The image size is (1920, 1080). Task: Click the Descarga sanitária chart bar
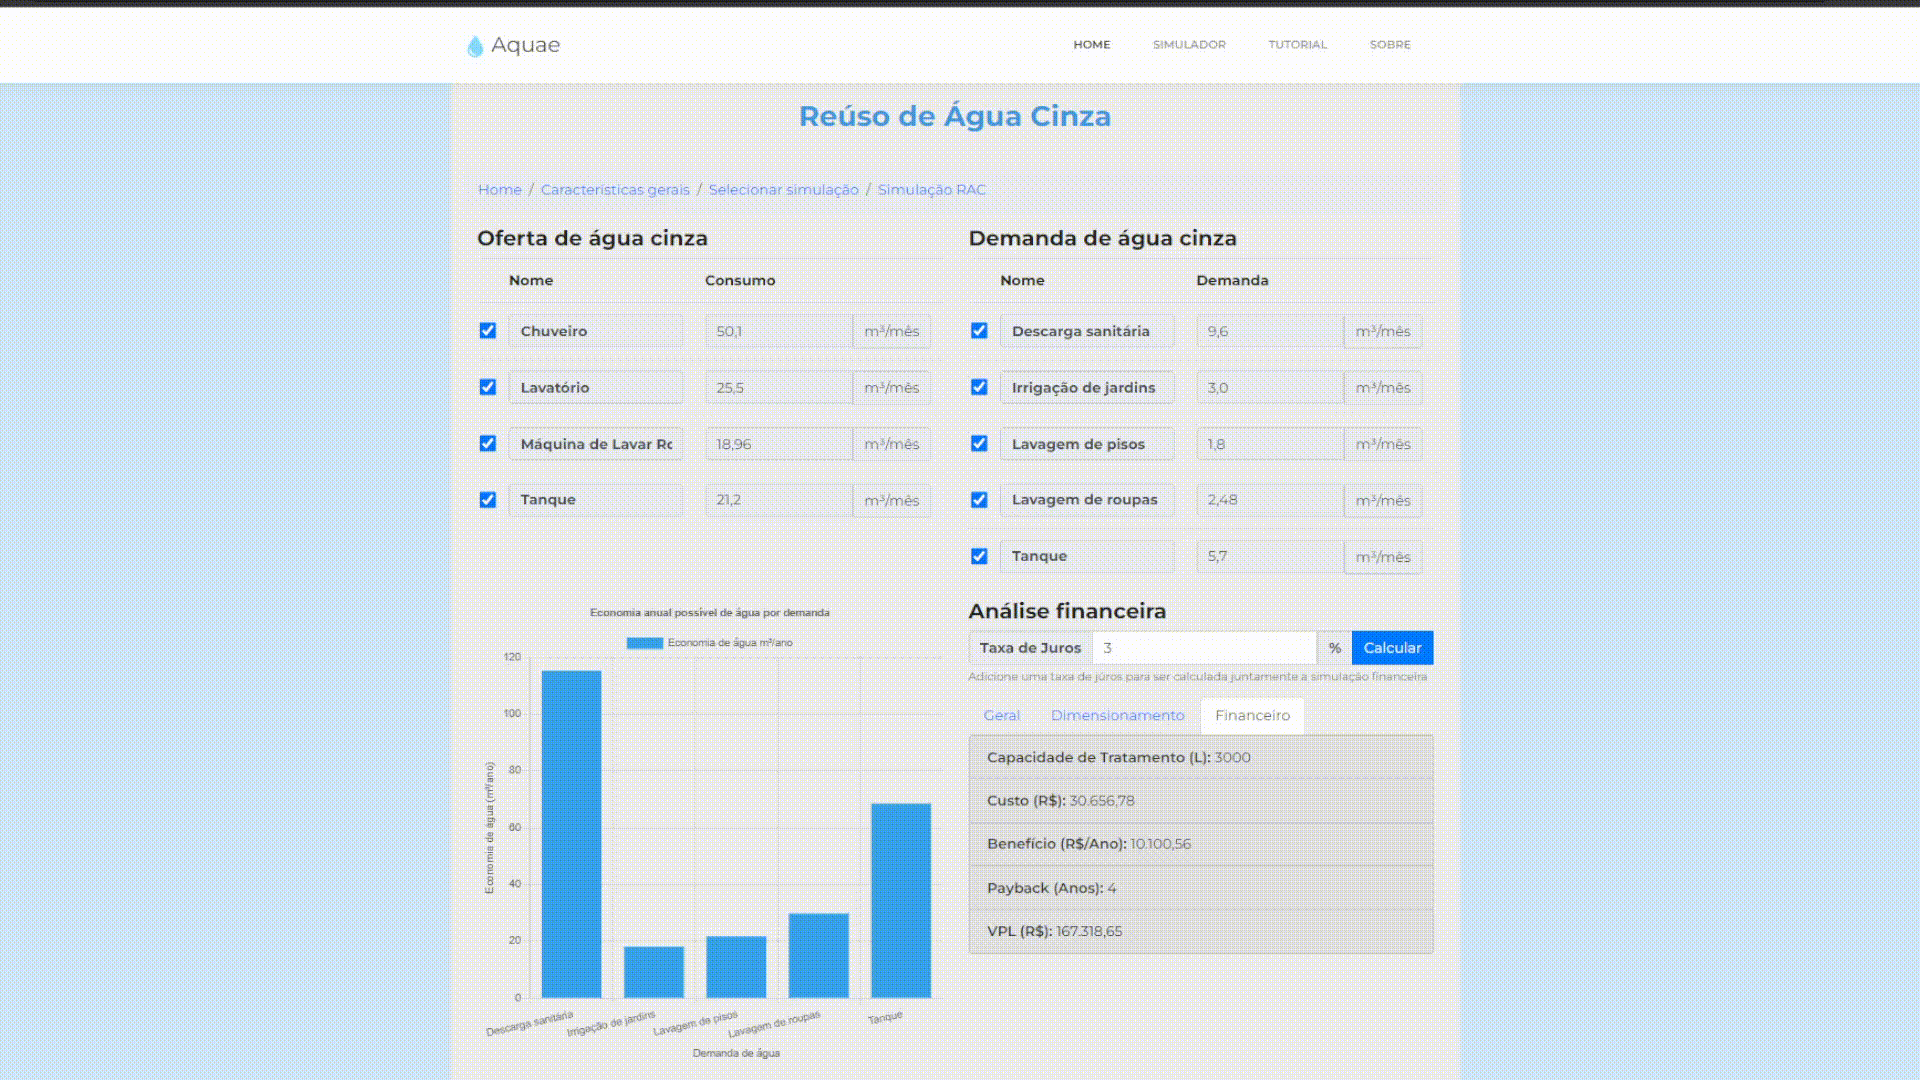coord(572,834)
